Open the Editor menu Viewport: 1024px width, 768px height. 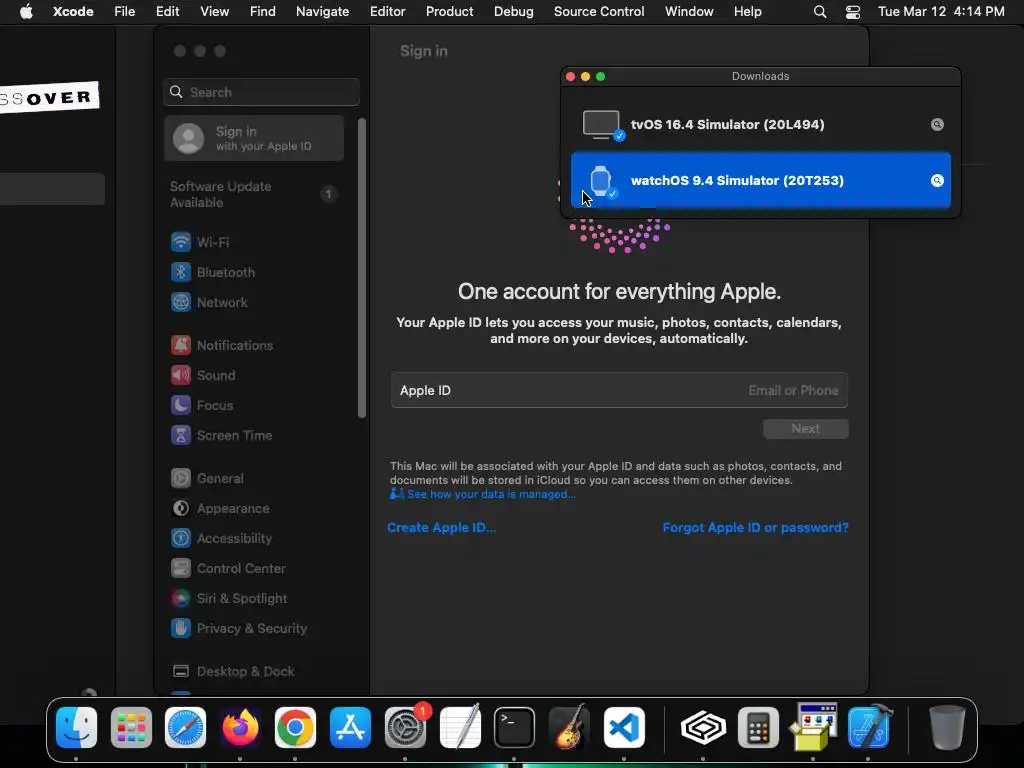tap(387, 12)
